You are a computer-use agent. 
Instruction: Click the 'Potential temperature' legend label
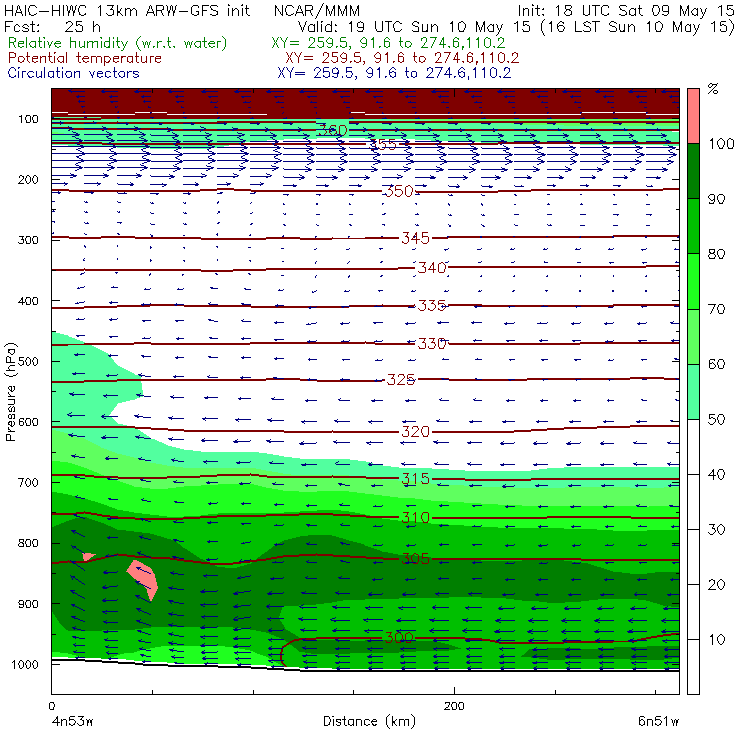(84, 58)
